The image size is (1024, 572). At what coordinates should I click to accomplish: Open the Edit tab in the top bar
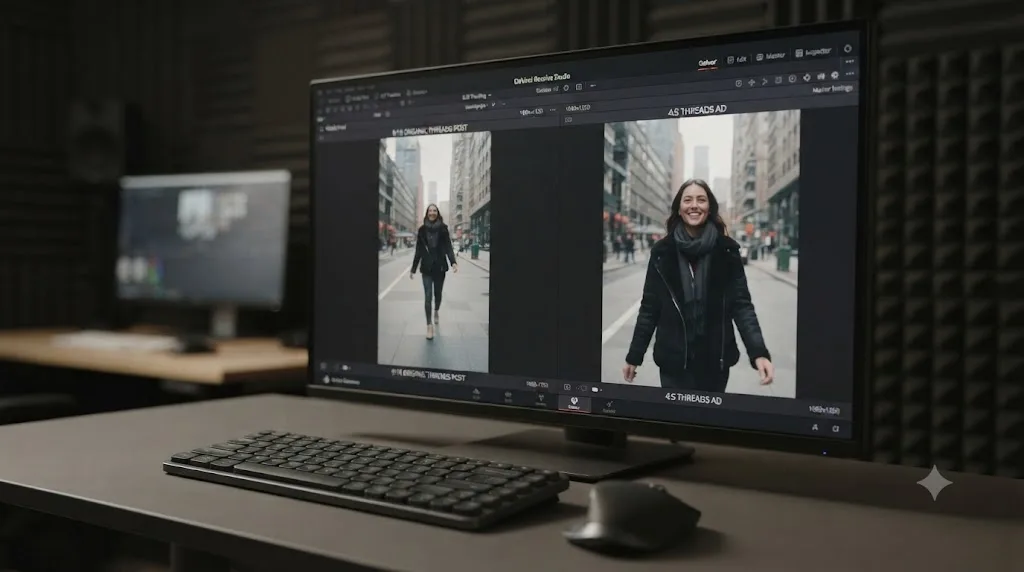click(x=737, y=59)
